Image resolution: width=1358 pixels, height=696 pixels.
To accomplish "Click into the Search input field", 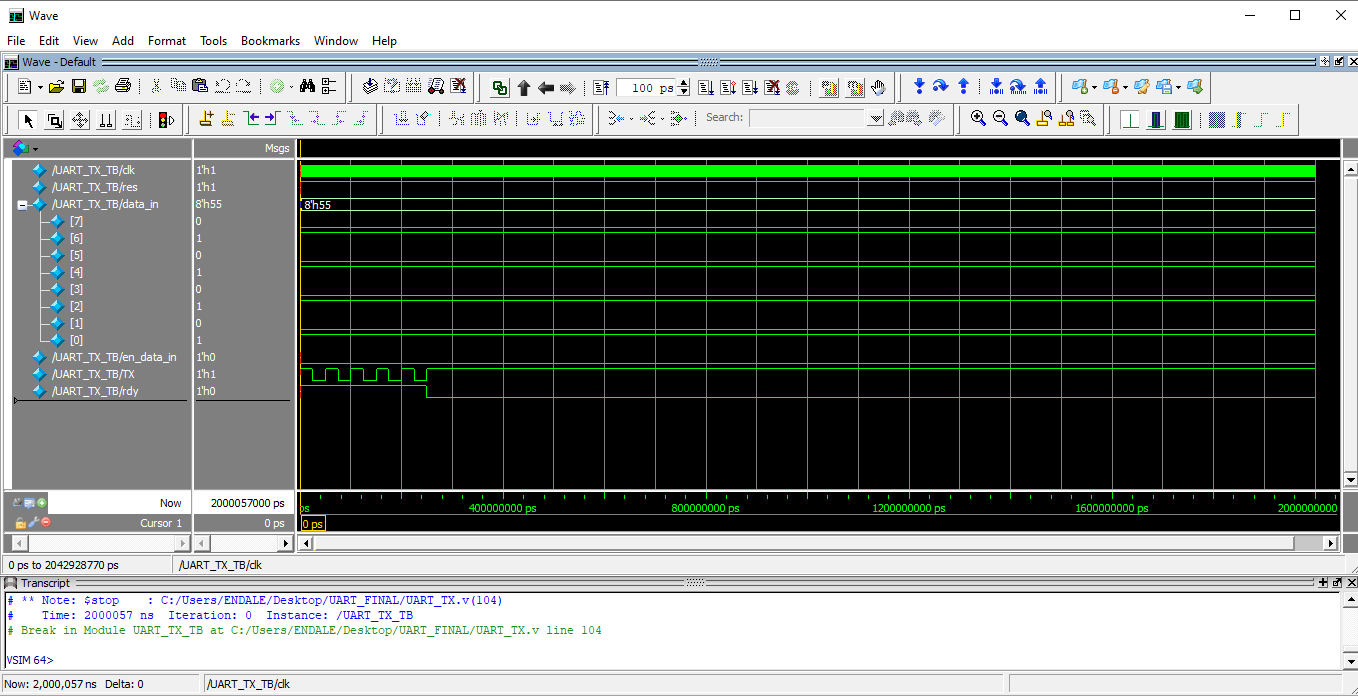I will (807, 119).
